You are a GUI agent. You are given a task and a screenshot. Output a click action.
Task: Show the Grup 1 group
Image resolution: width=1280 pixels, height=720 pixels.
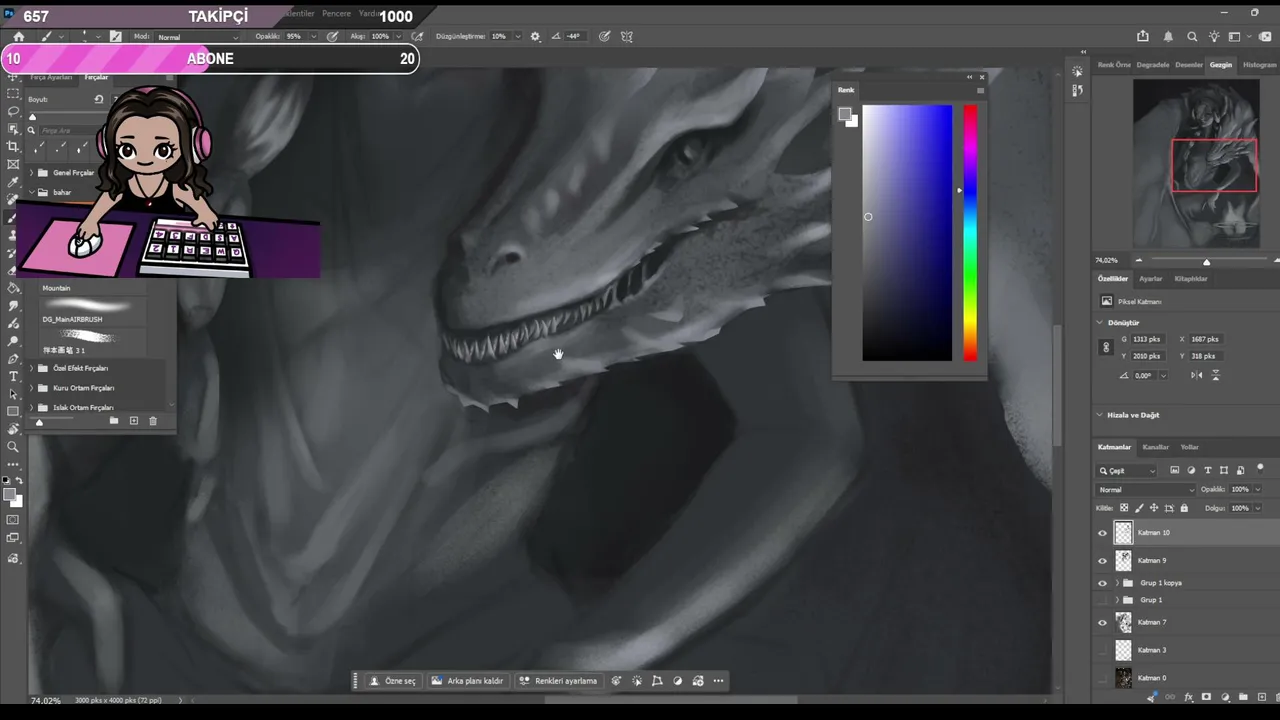(x=1103, y=600)
